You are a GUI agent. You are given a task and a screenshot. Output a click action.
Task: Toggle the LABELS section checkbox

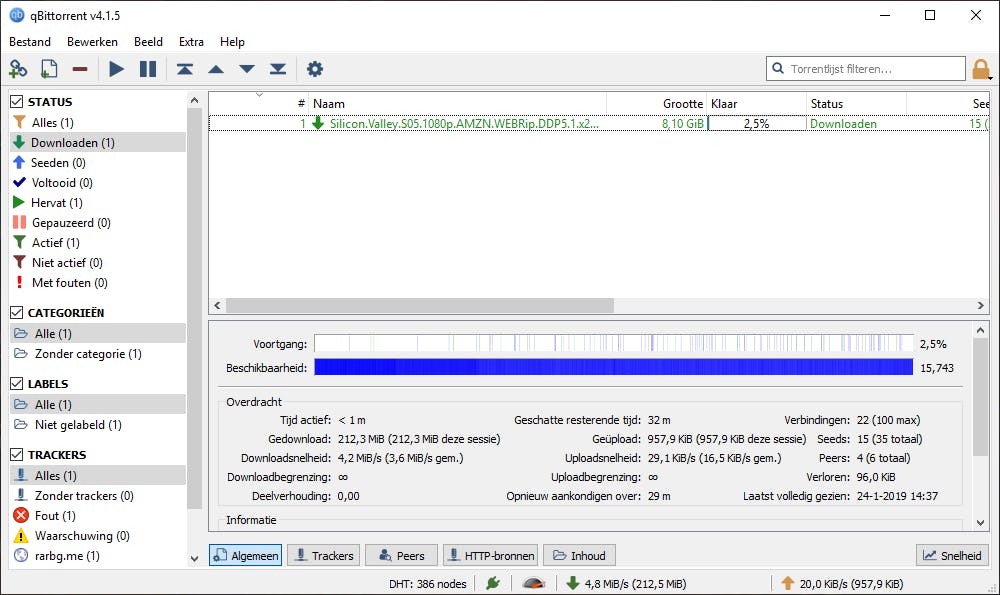tap(17, 383)
